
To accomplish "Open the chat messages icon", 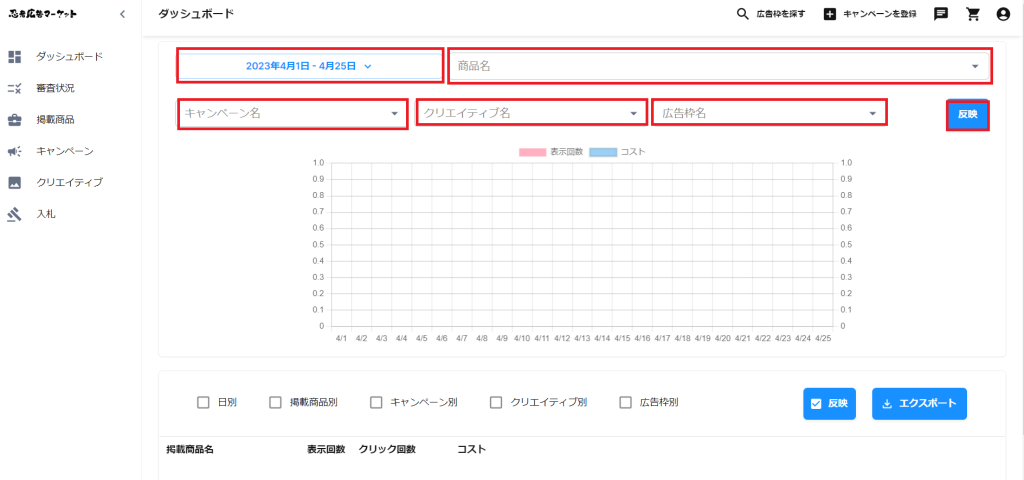I will tap(941, 14).
